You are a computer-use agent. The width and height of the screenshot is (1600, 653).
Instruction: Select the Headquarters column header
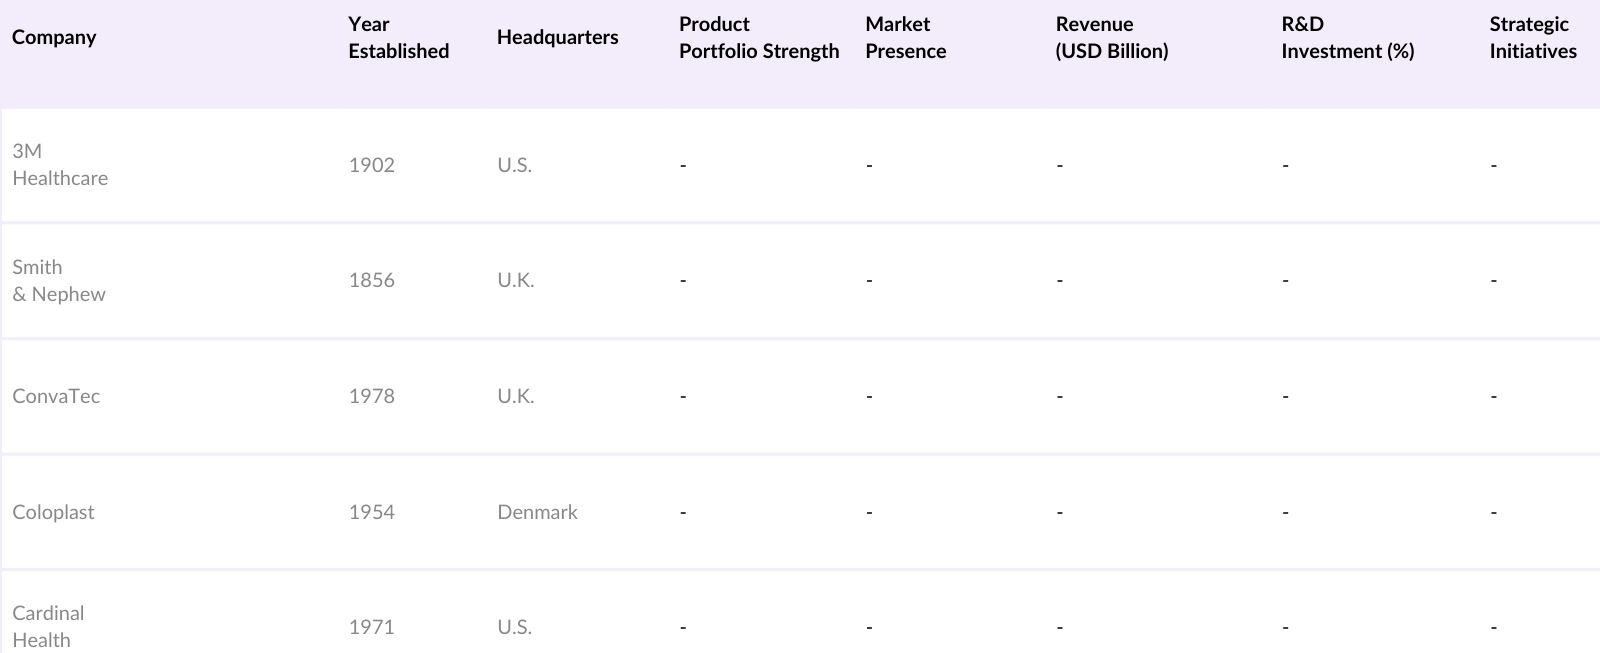coord(557,37)
